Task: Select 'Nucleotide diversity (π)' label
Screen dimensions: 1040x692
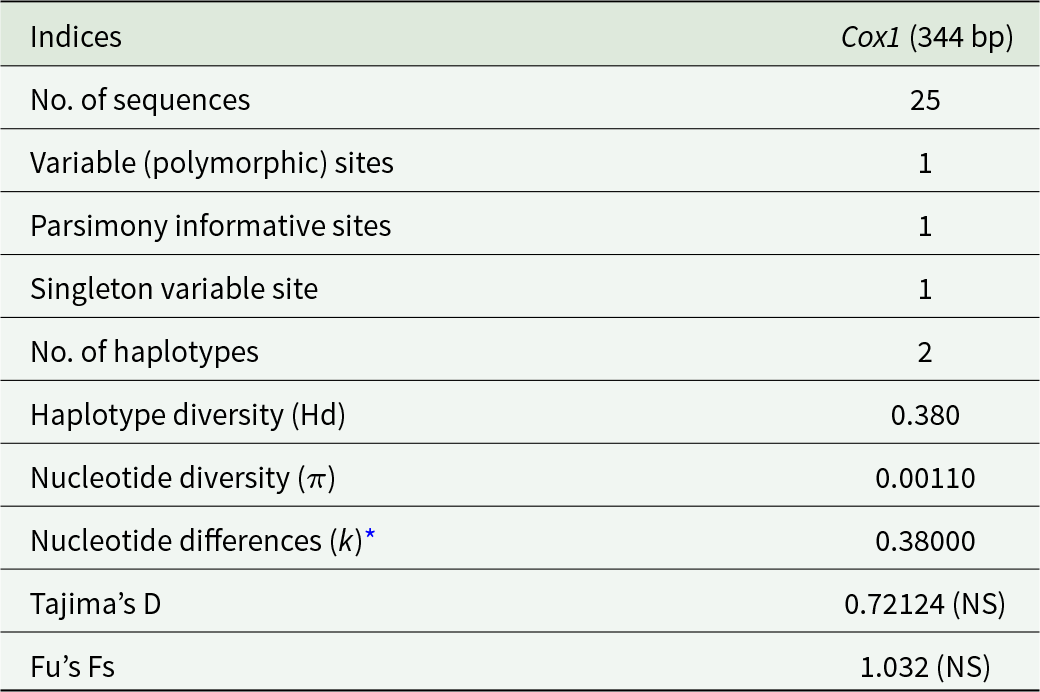Action: (x=183, y=478)
